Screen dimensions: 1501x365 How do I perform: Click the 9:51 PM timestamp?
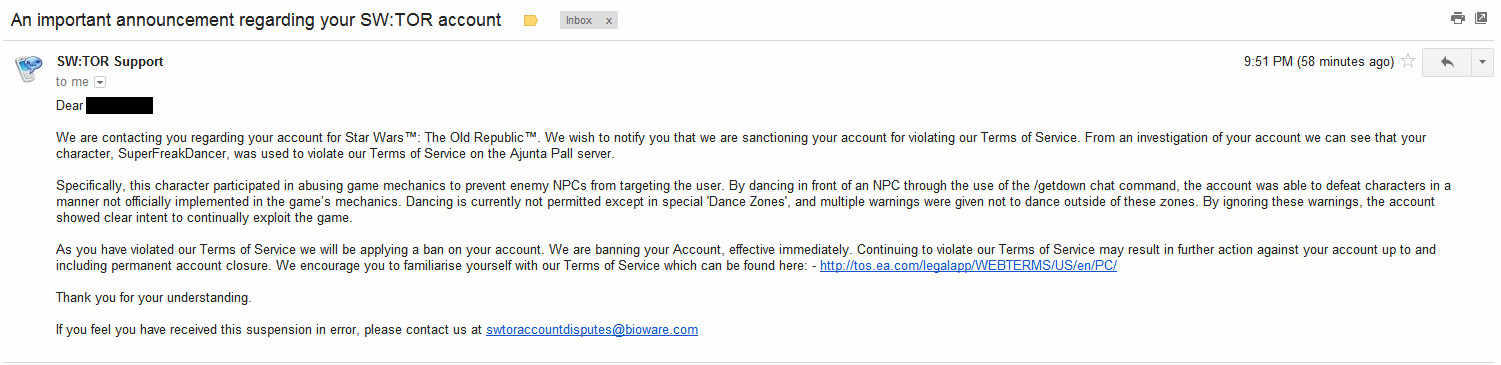(x=1319, y=62)
